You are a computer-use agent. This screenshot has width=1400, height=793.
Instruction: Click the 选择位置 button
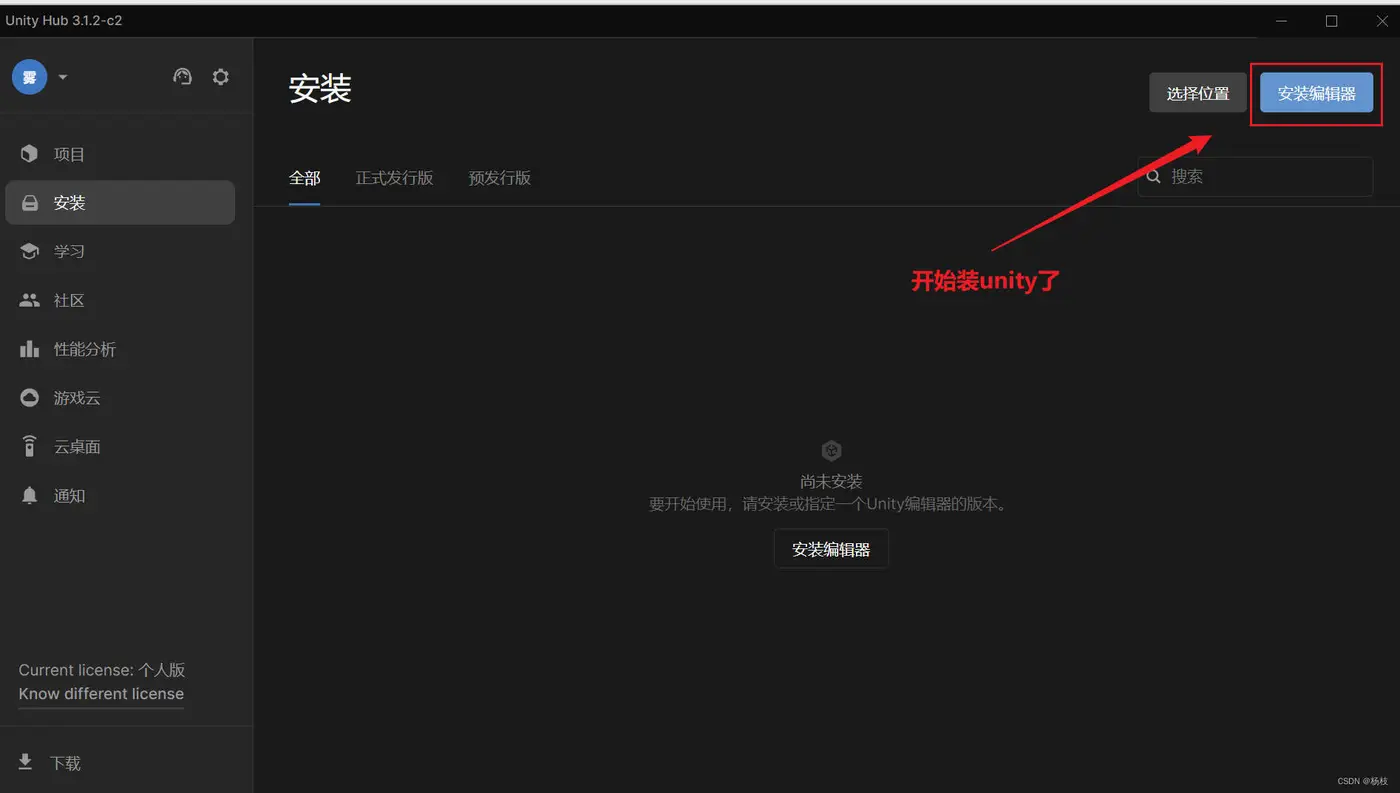1198,93
